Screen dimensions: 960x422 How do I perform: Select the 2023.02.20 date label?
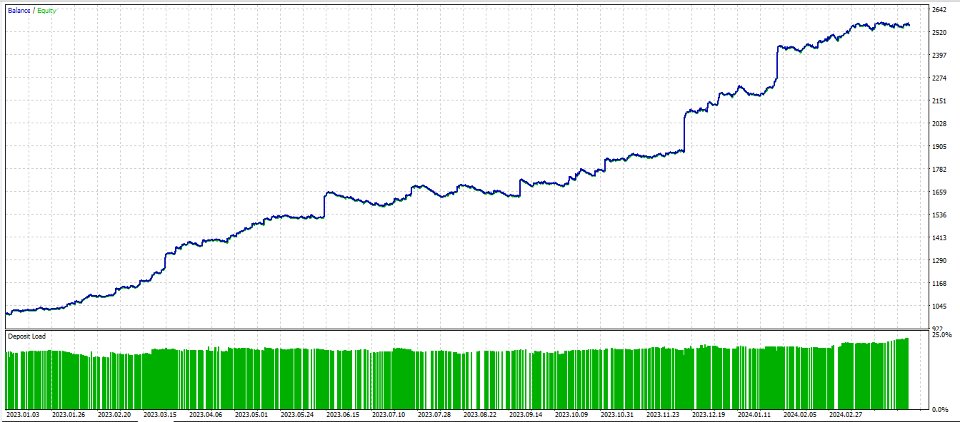(x=114, y=415)
